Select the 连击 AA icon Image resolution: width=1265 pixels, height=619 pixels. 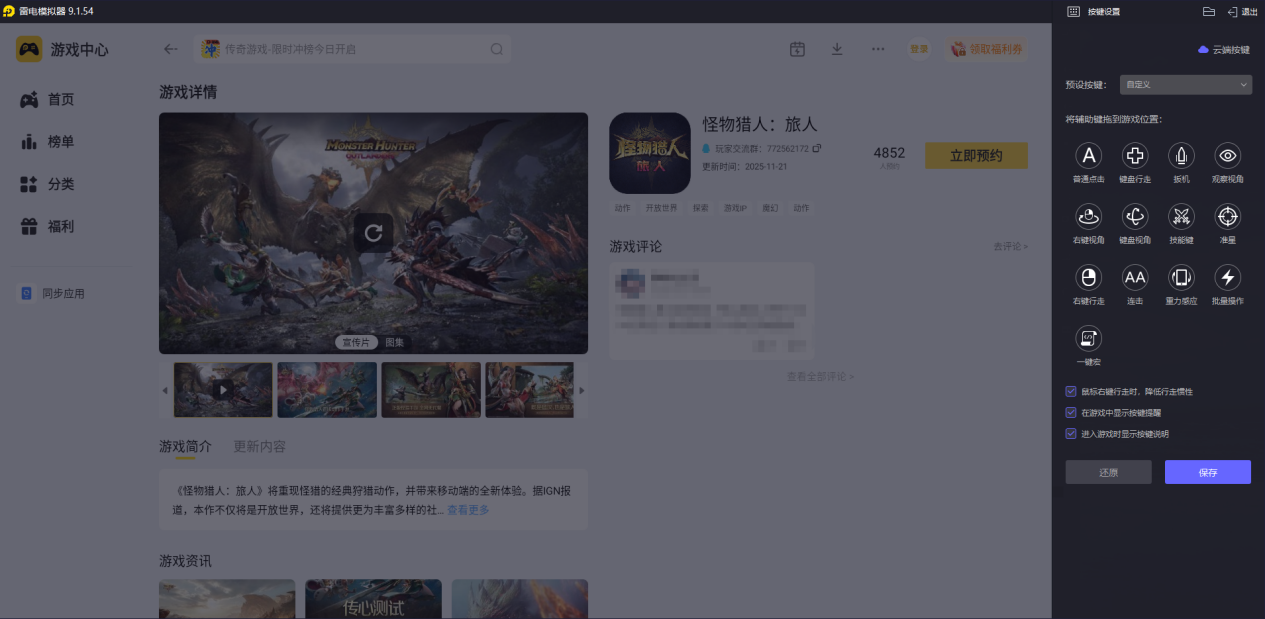[1135, 277]
